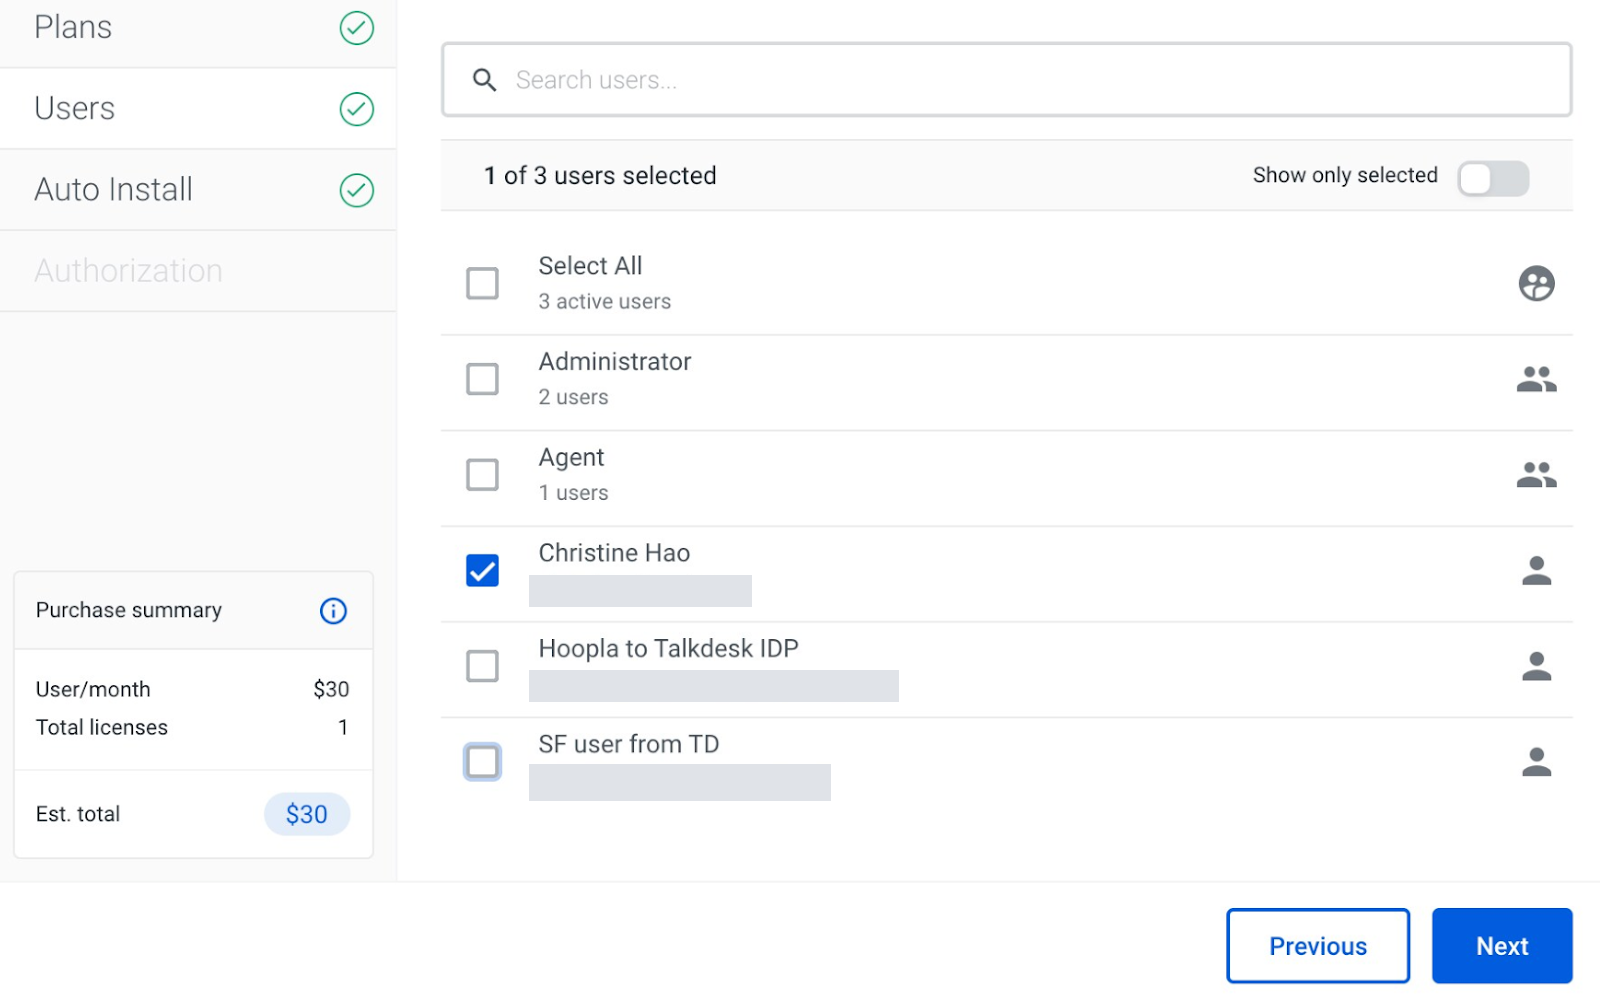This screenshot has height=1000, width=1600.
Task: Click the group icon on Administrator row
Action: pyautogui.click(x=1536, y=379)
